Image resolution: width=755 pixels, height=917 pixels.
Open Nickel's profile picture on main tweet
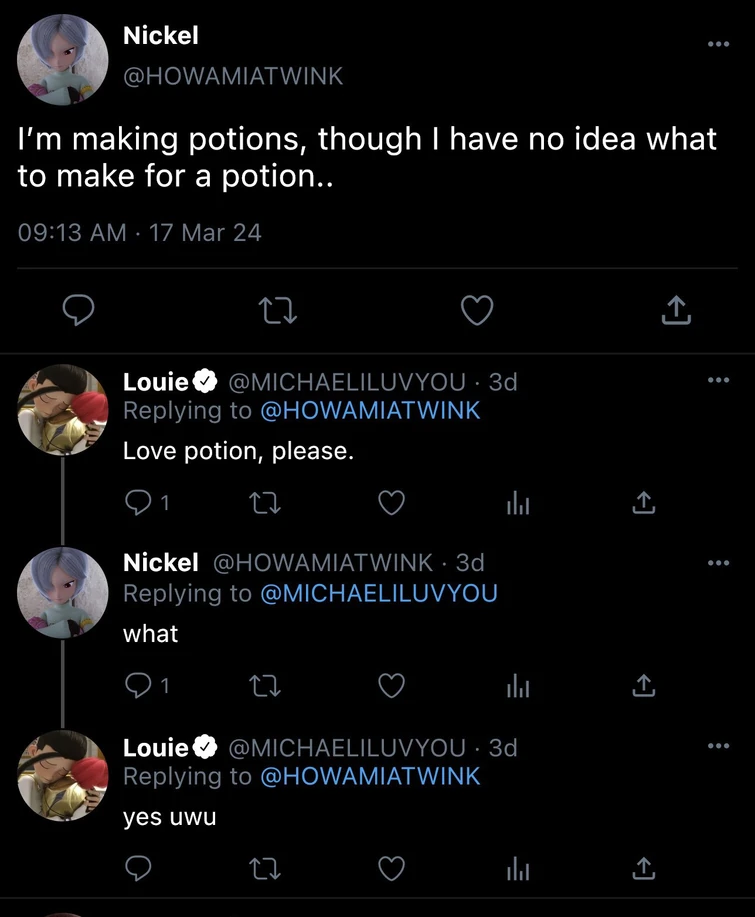click(x=62, y=60)
